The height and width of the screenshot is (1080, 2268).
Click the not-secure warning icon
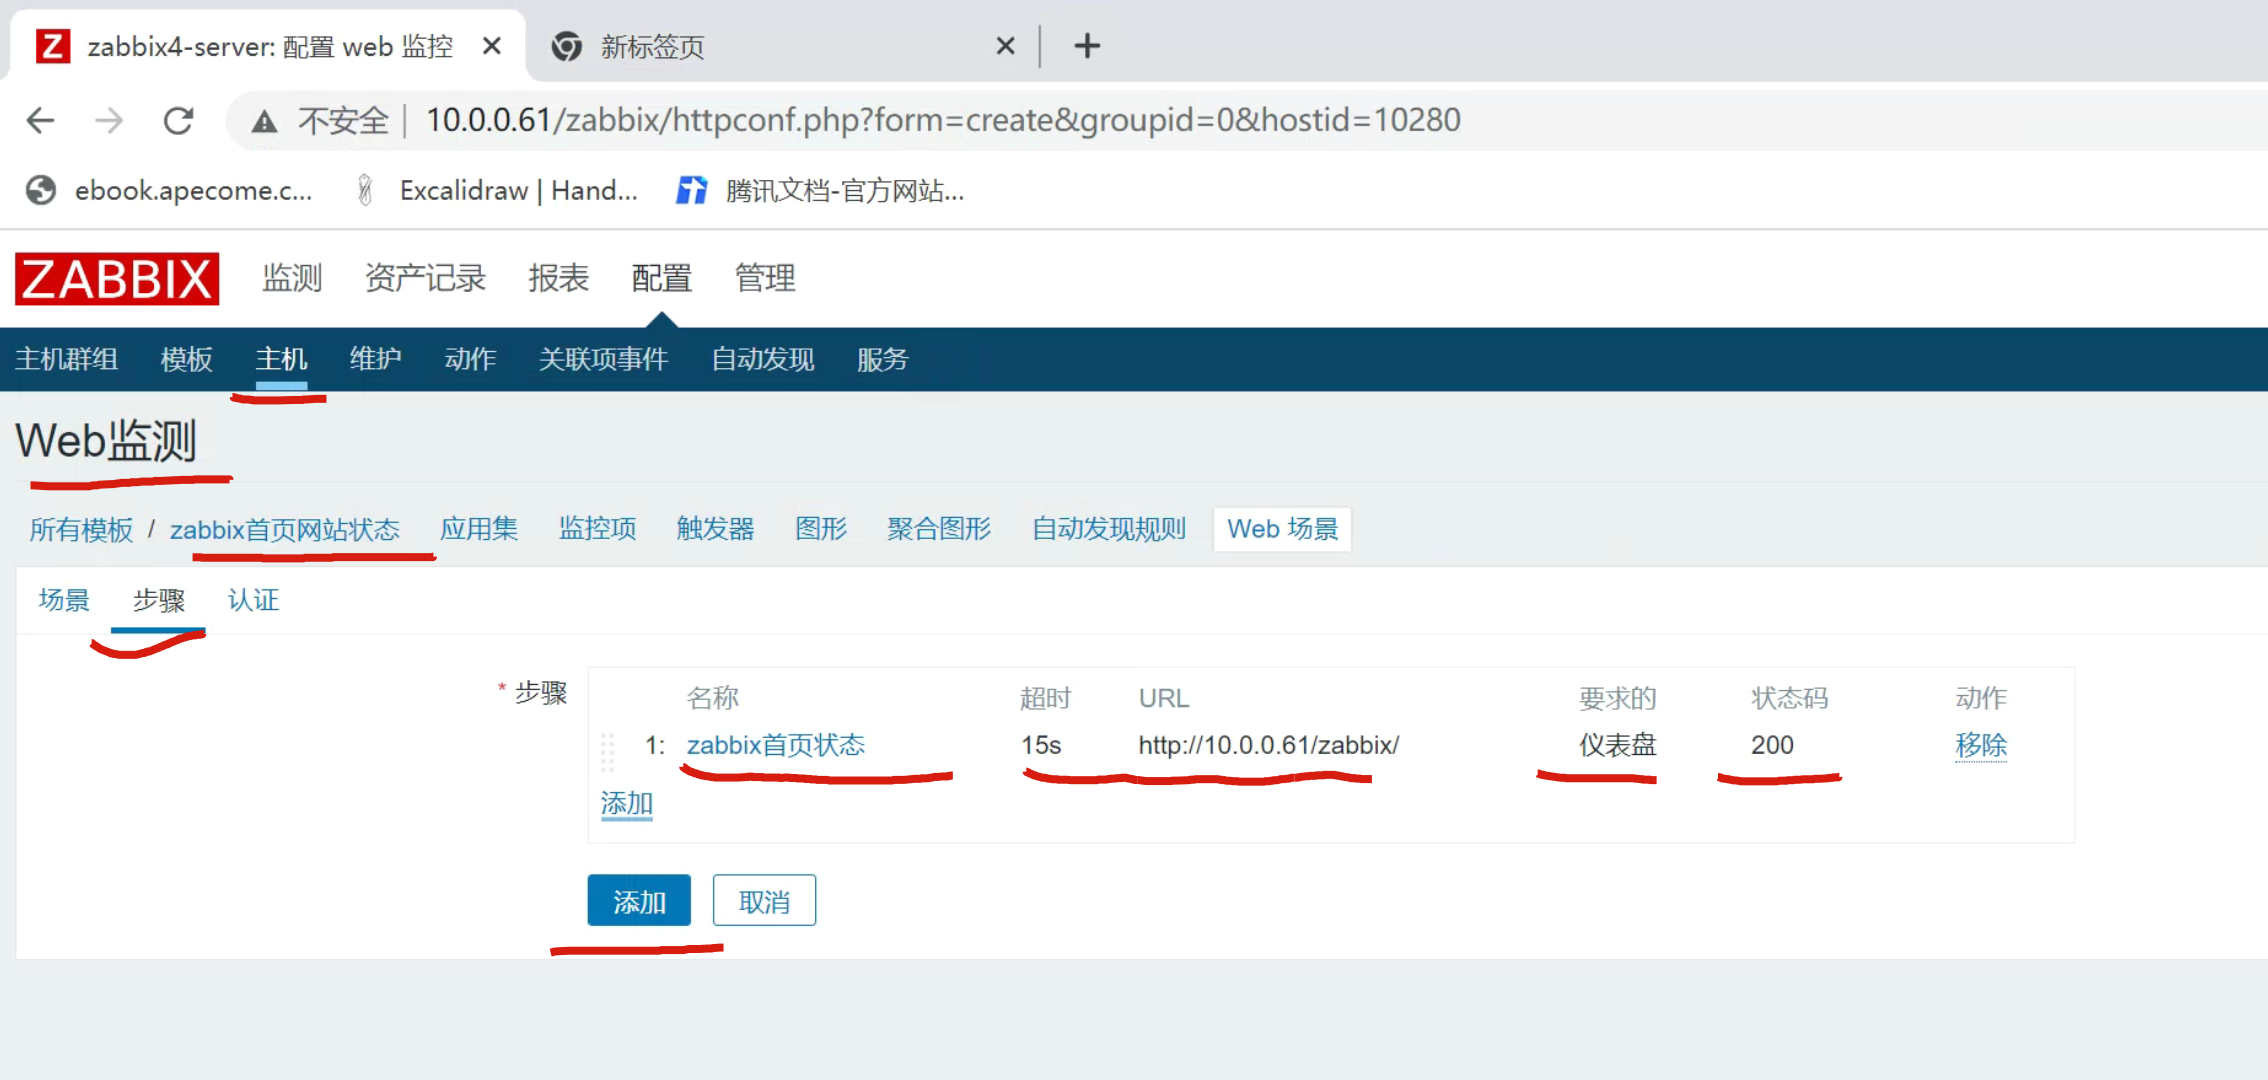264,122
